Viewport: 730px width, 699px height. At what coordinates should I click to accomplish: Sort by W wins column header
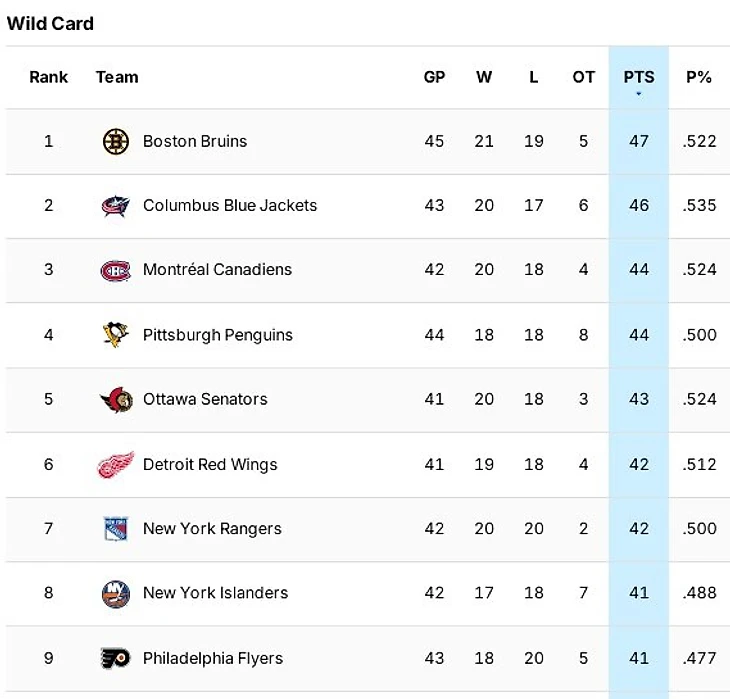click(x=484, y=77)
